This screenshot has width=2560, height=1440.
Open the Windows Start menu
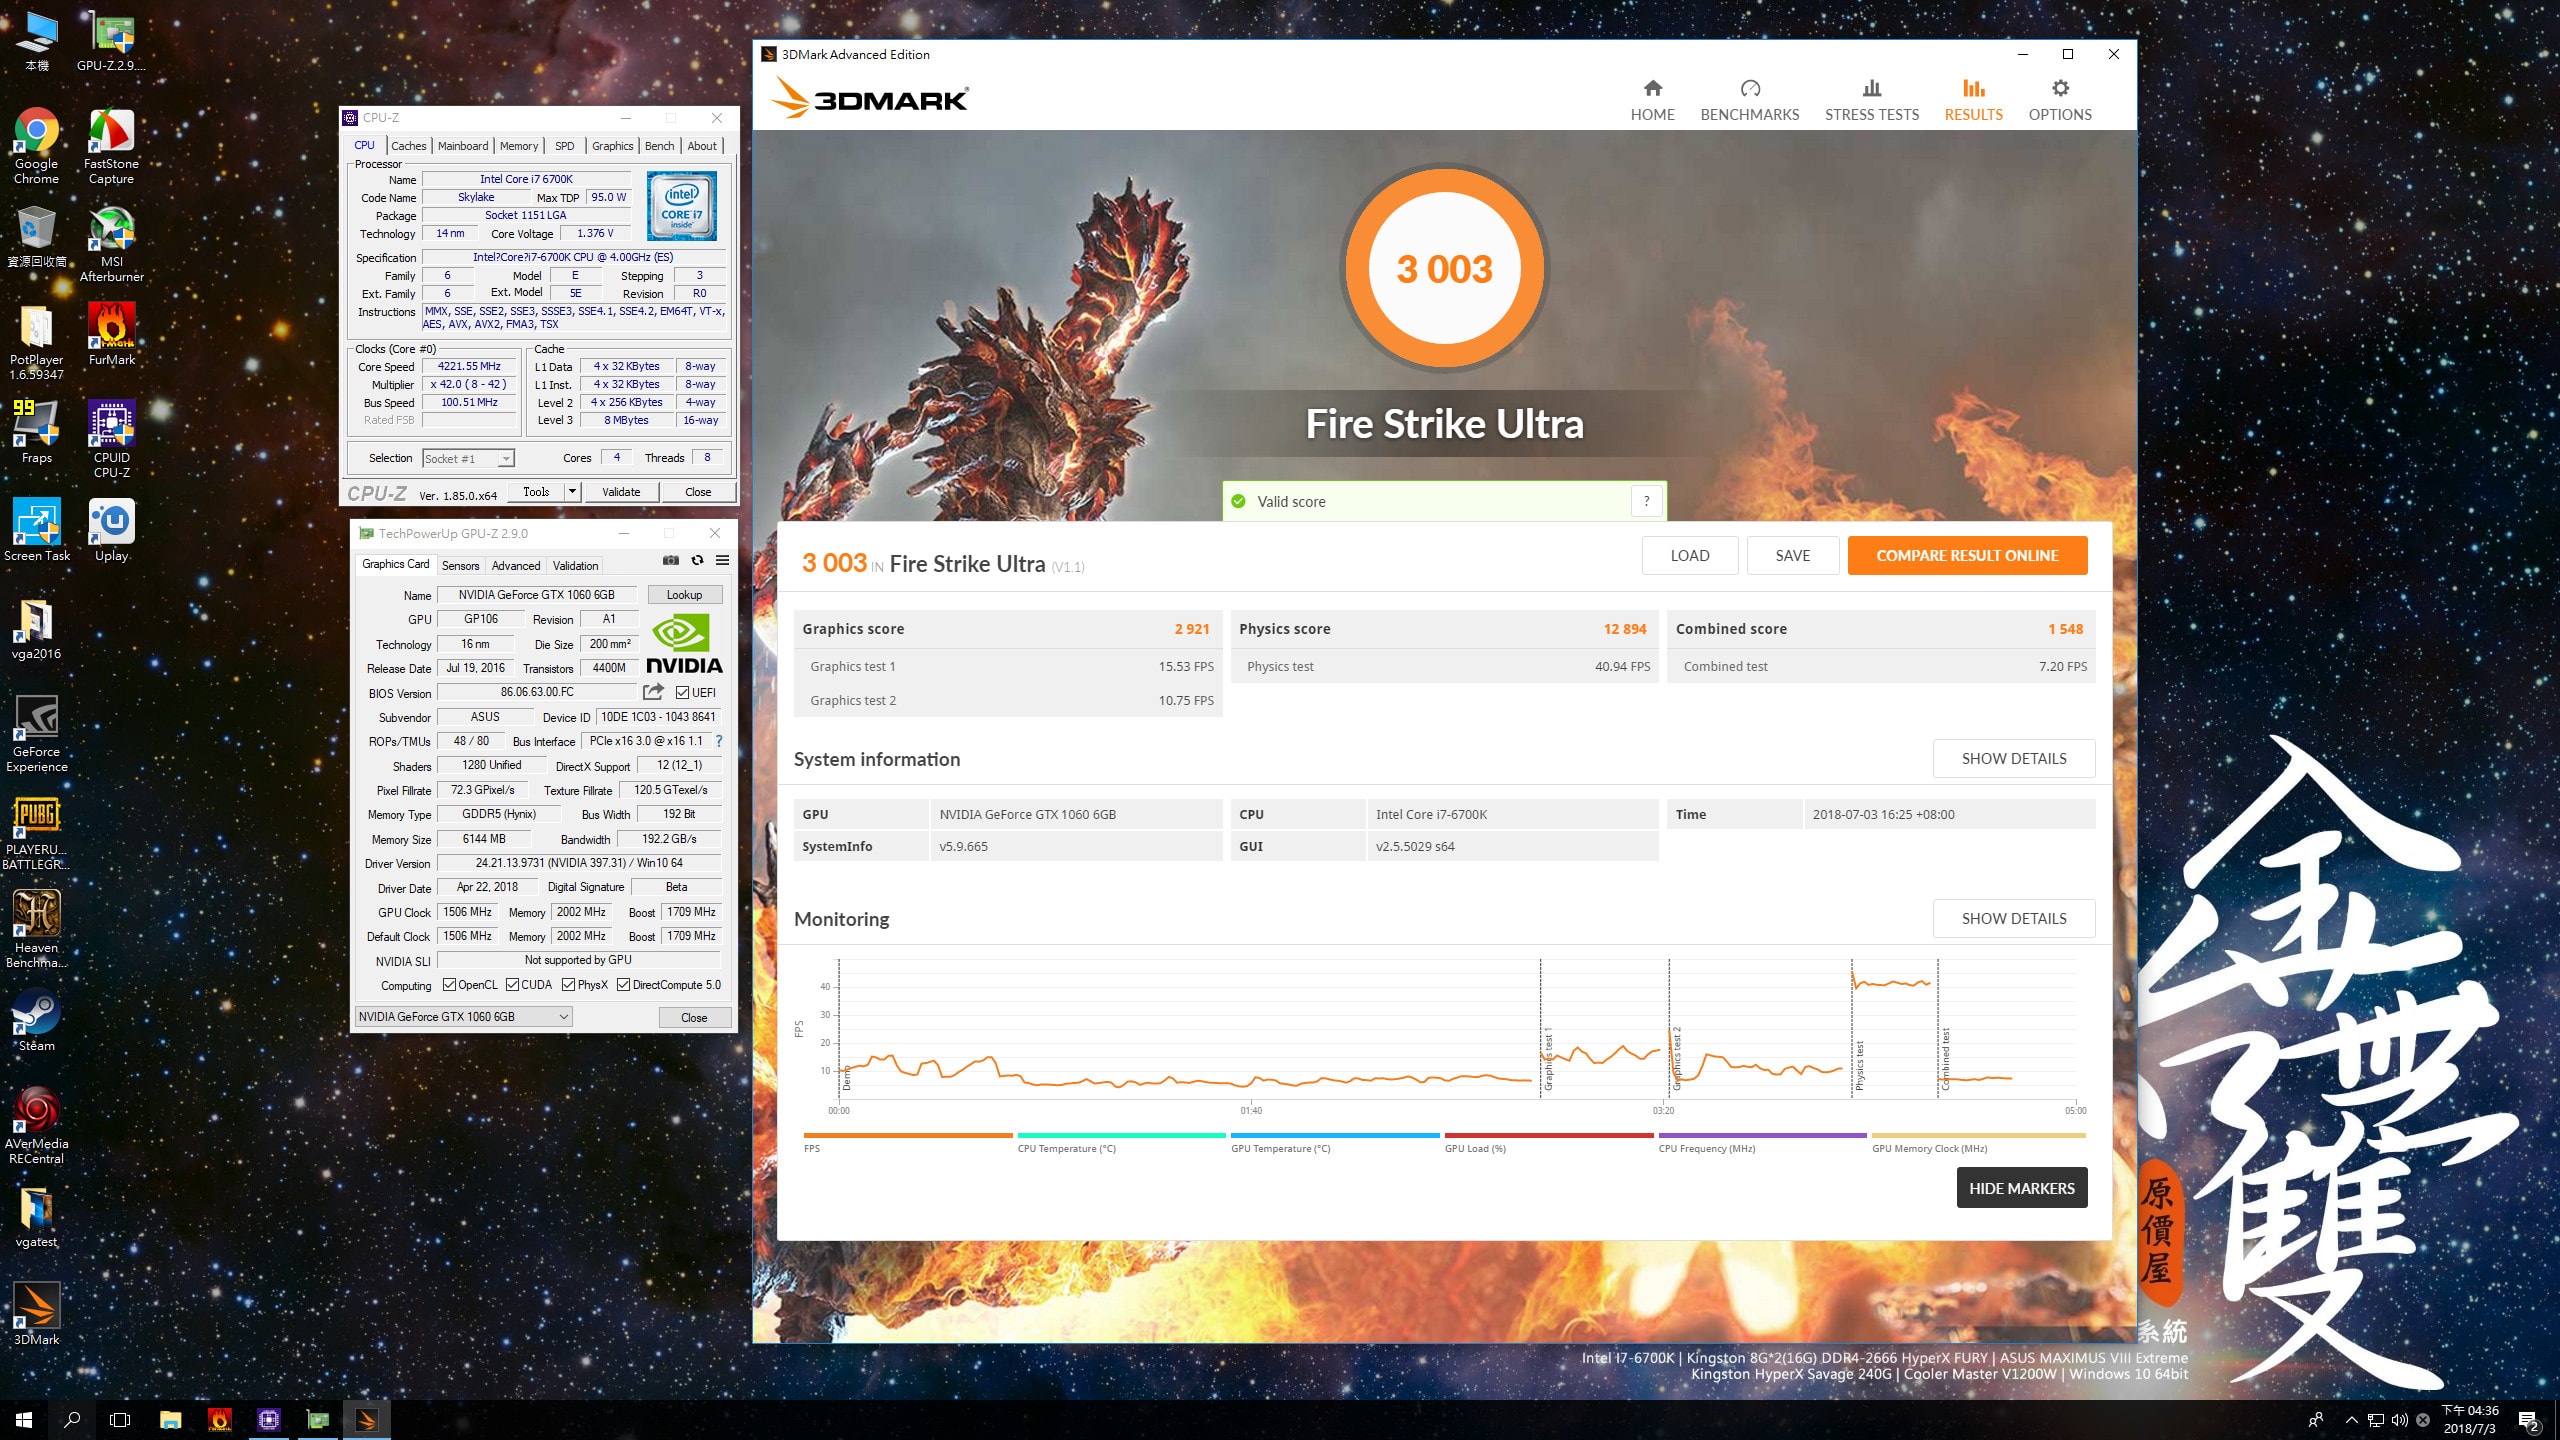coord(24,1419)
